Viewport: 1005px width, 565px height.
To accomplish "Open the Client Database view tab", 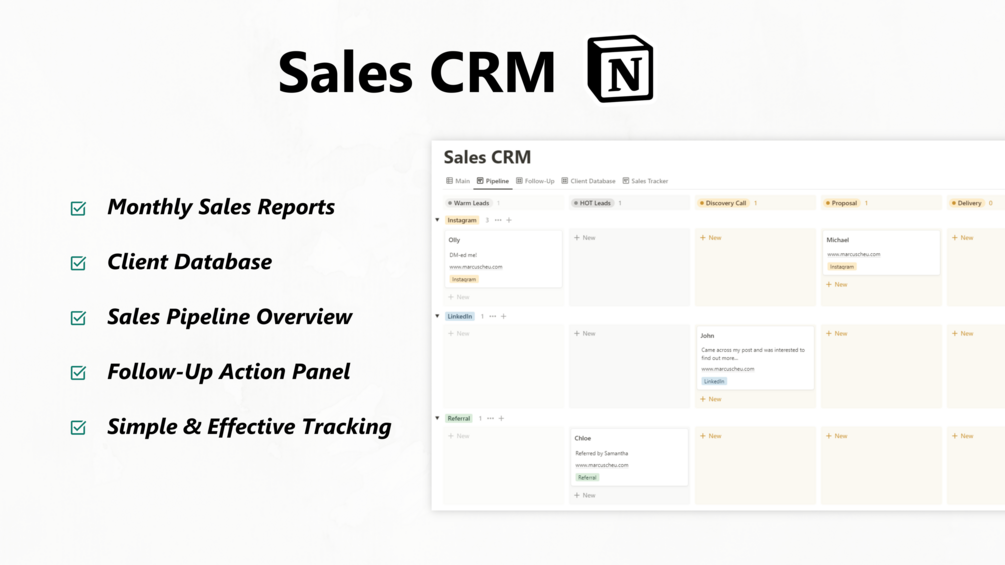I will click(x=588, y=181).
